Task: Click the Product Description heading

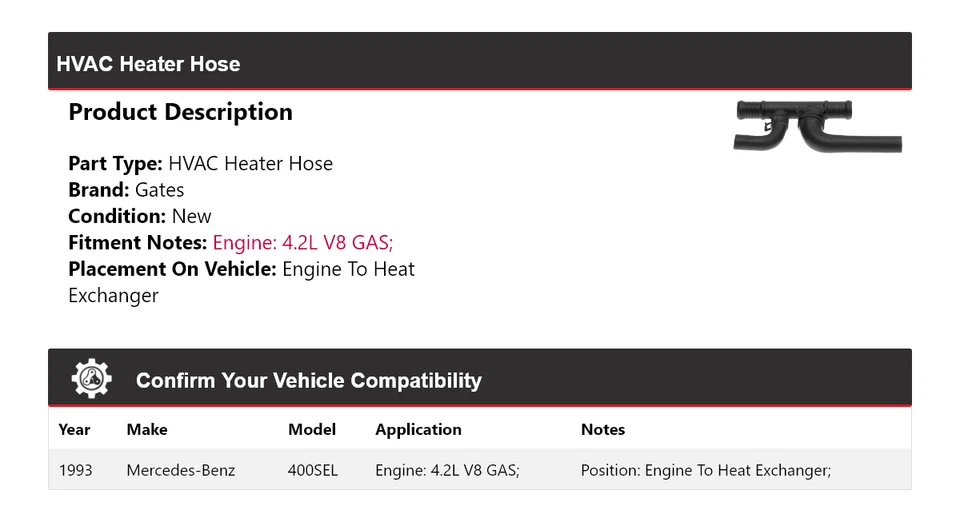Action: pyautogui.click(x=180, y=112)
